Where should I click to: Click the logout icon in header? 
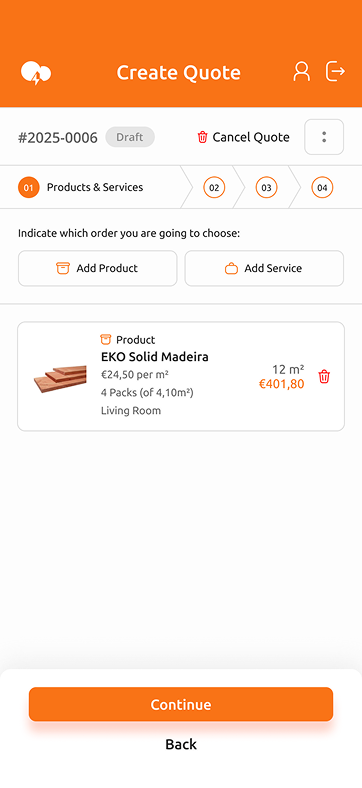pyautogui.click(x=335, y=71)
